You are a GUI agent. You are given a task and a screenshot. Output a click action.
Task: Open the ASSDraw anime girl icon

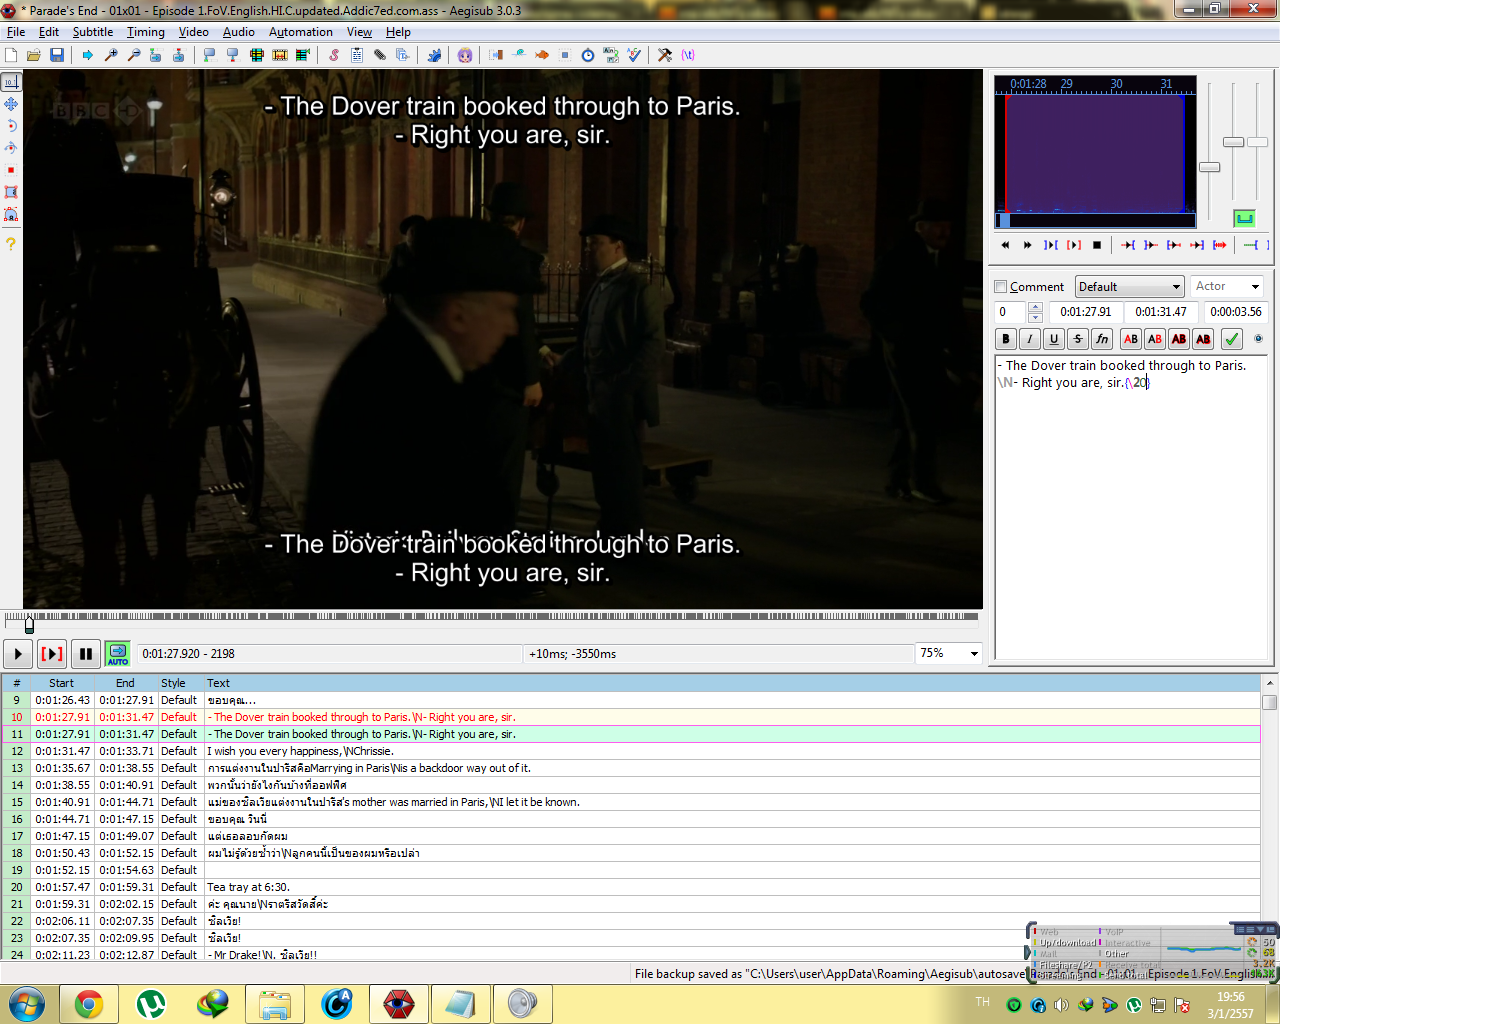pos(465,55)
